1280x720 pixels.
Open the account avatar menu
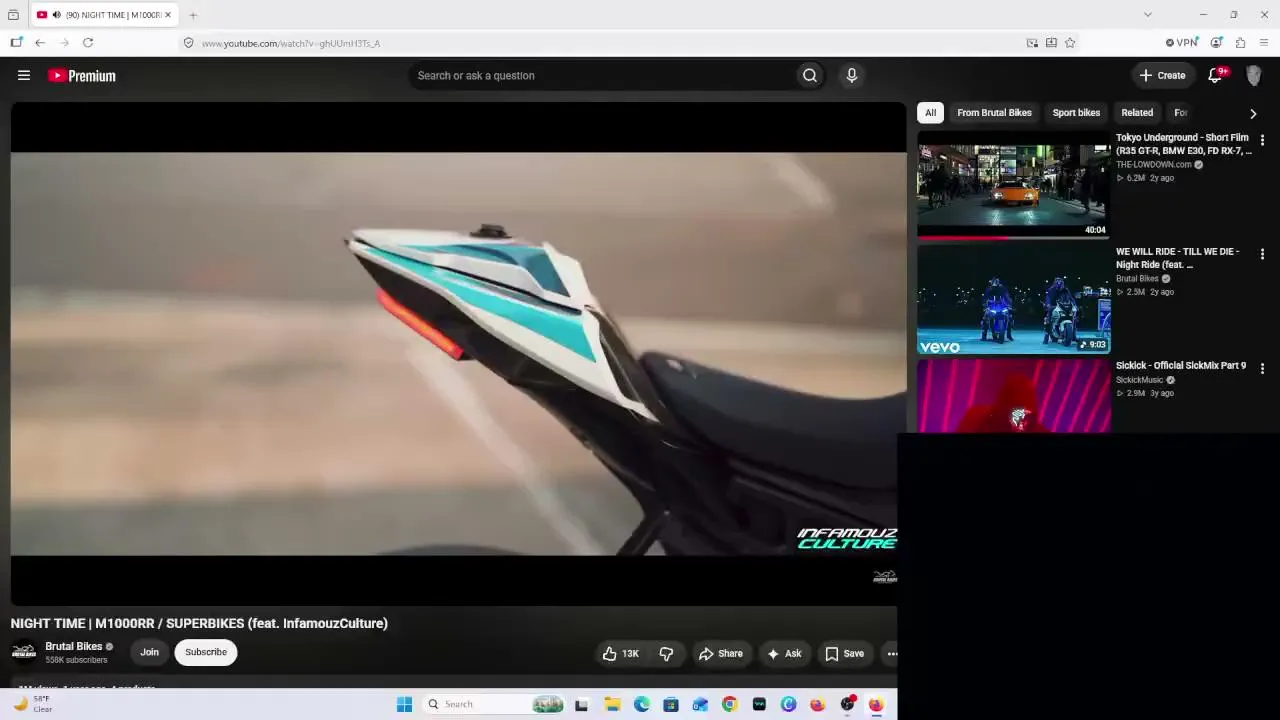1254,75
